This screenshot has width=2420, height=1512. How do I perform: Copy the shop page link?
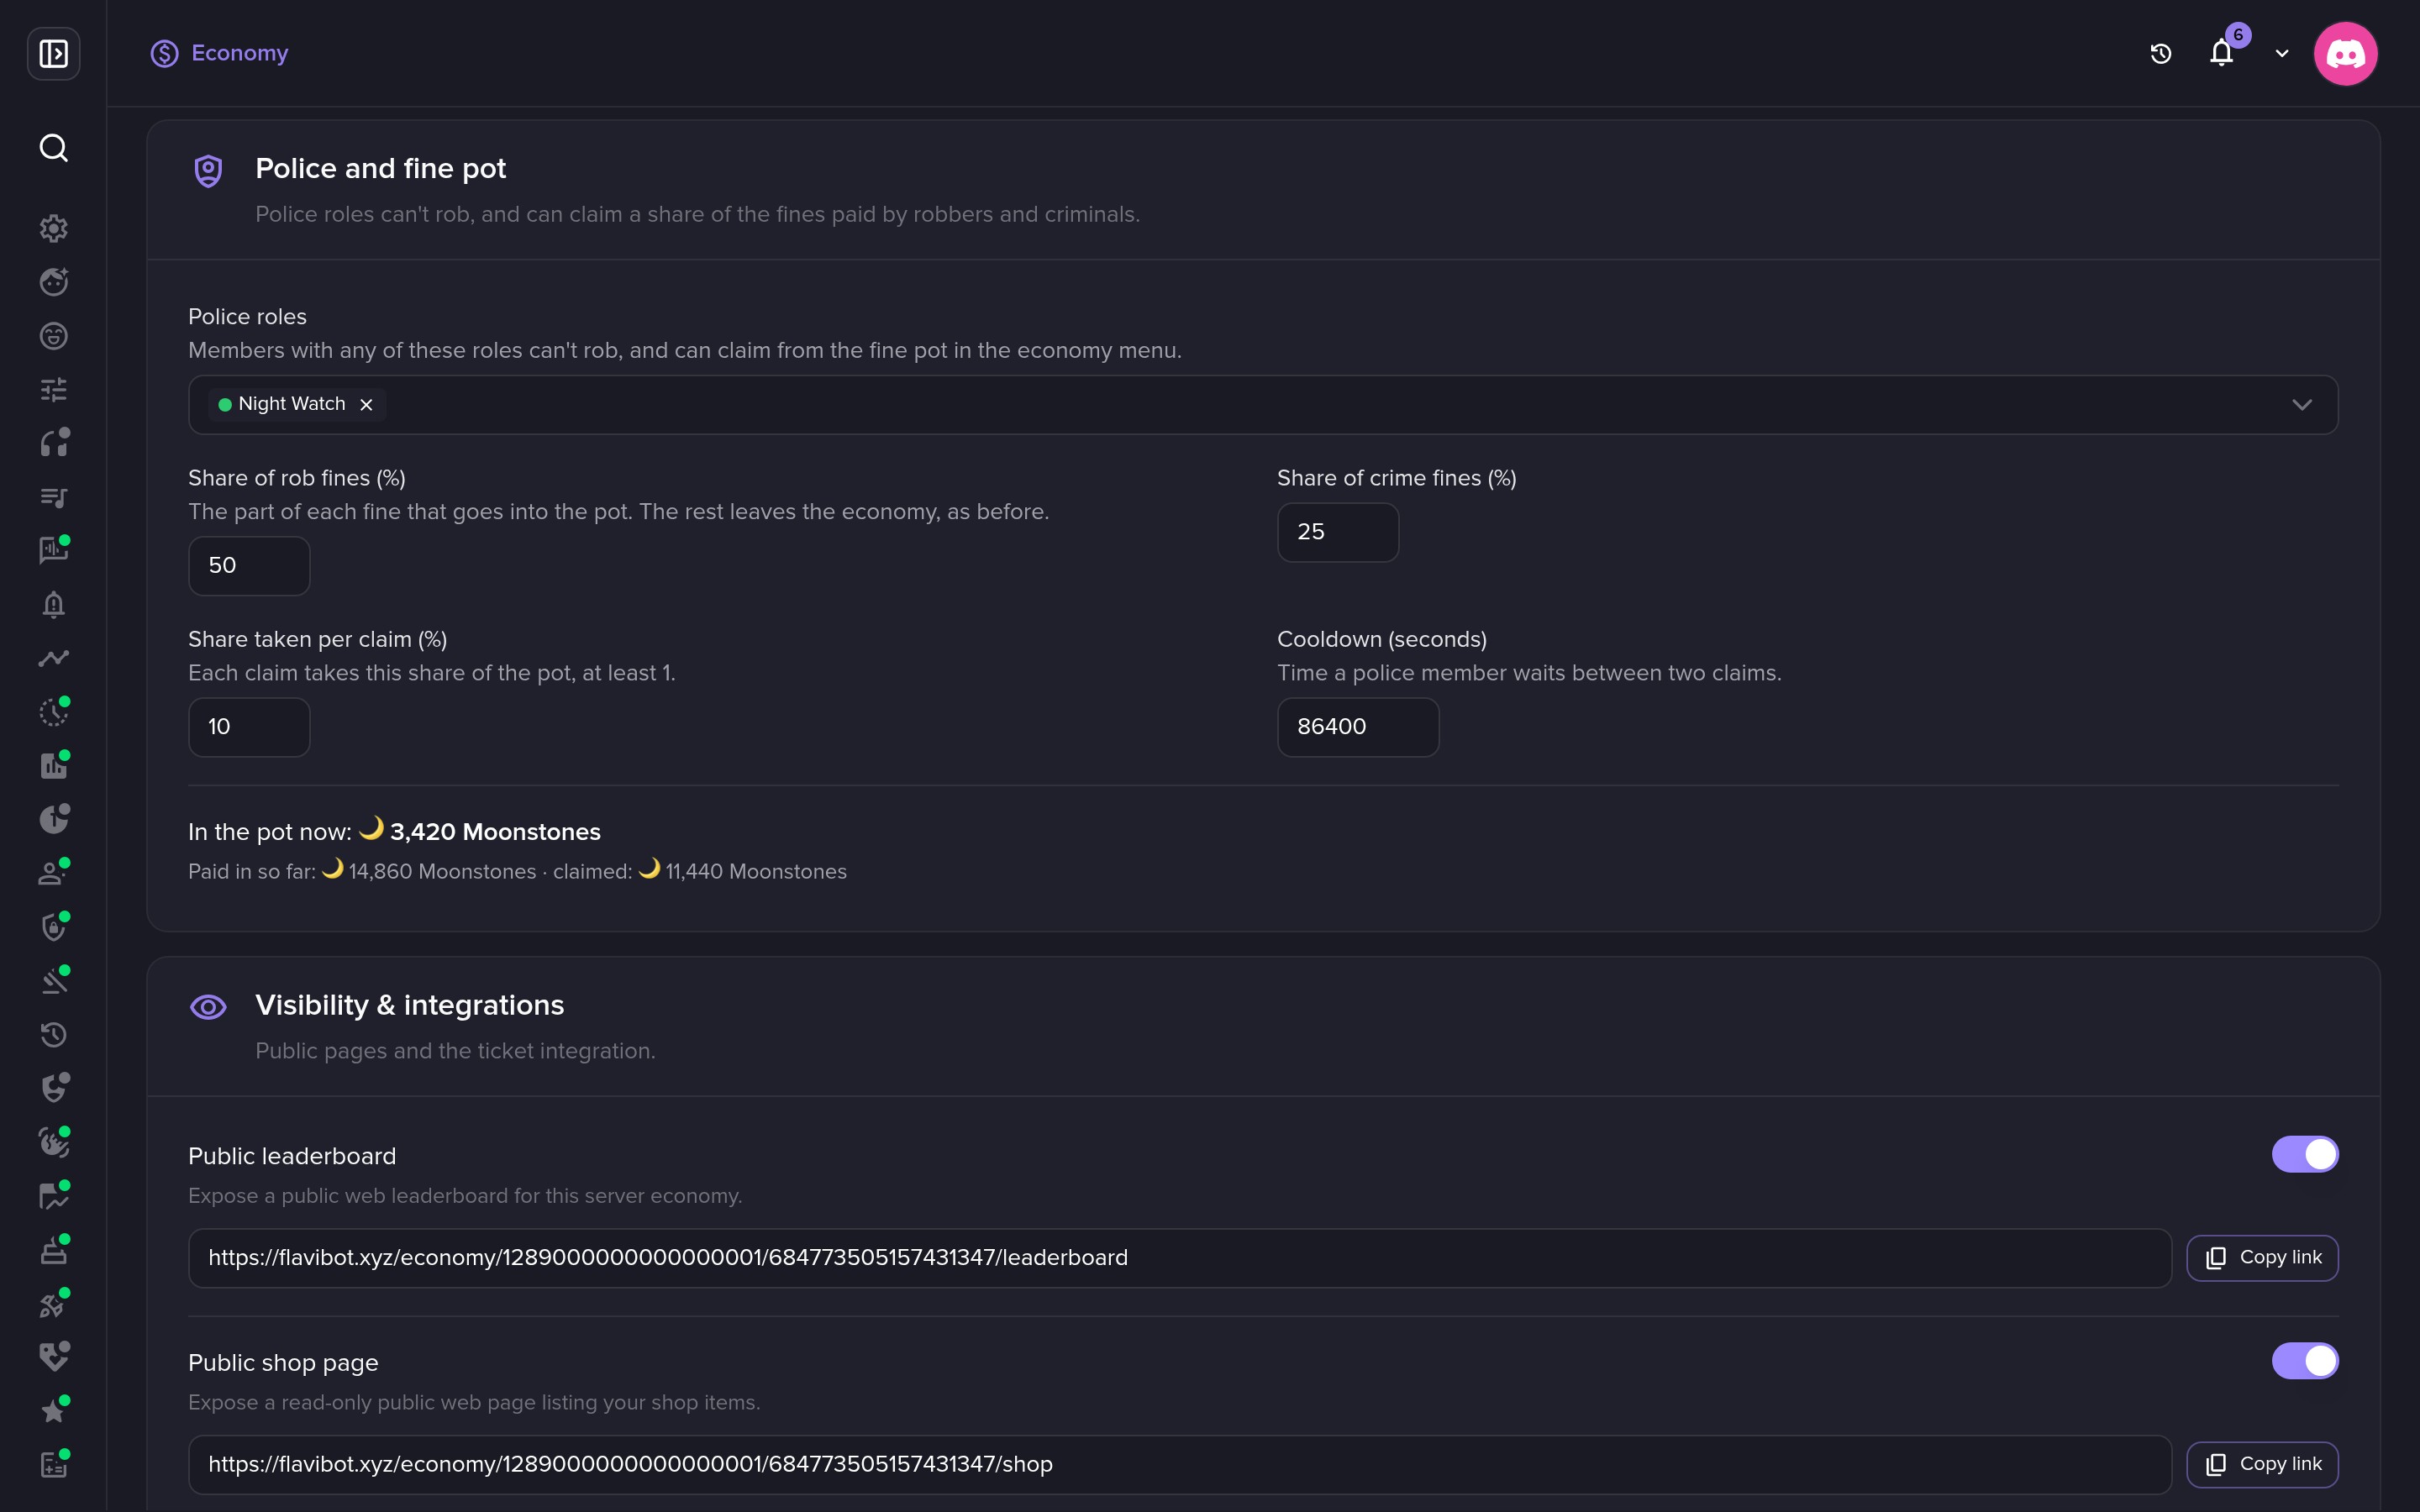pyautogui.click(x=2262, y=1465)
